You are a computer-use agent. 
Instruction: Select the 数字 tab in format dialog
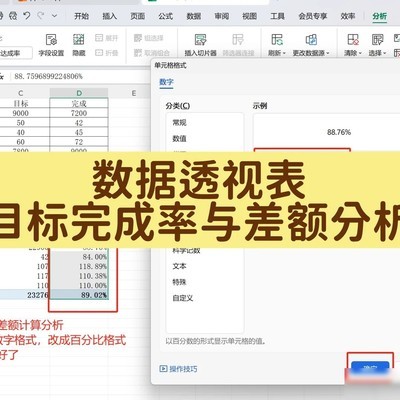pyautogui.click(x=166, y=82)
